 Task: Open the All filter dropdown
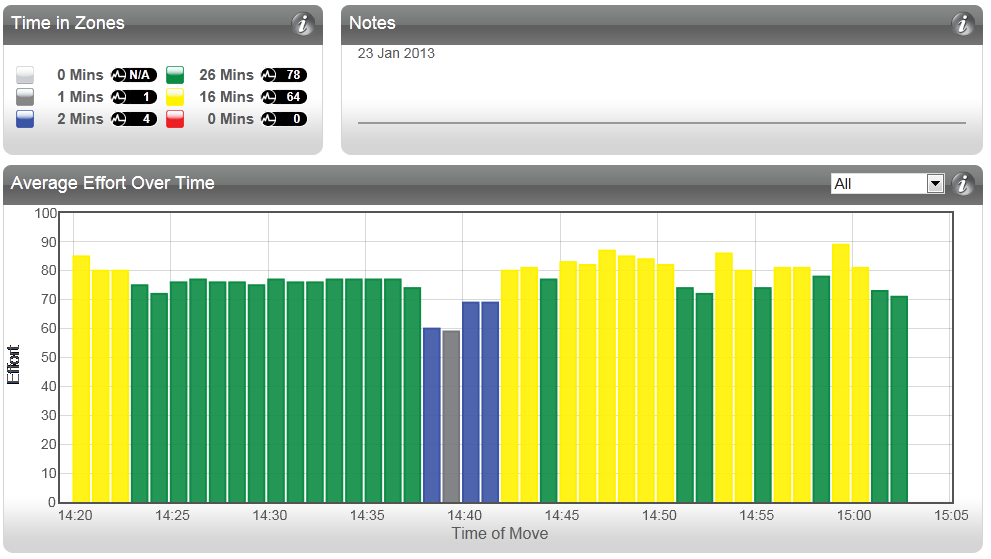pyautogui.click(x=887, y=184)
